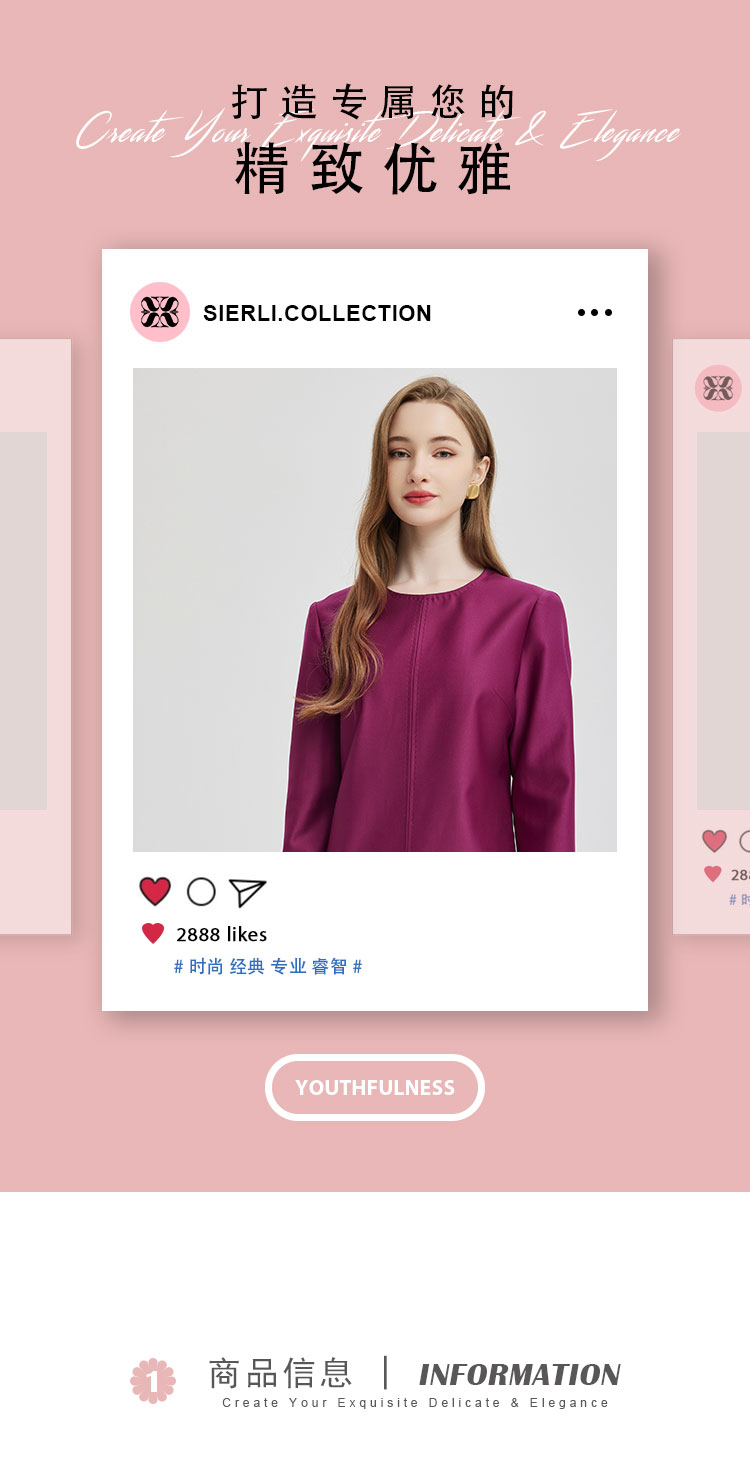Click the blue hashtag line 时尚 经典 专业 睿智
Viewport: 750px width, 1461px height.
point(268,966)
